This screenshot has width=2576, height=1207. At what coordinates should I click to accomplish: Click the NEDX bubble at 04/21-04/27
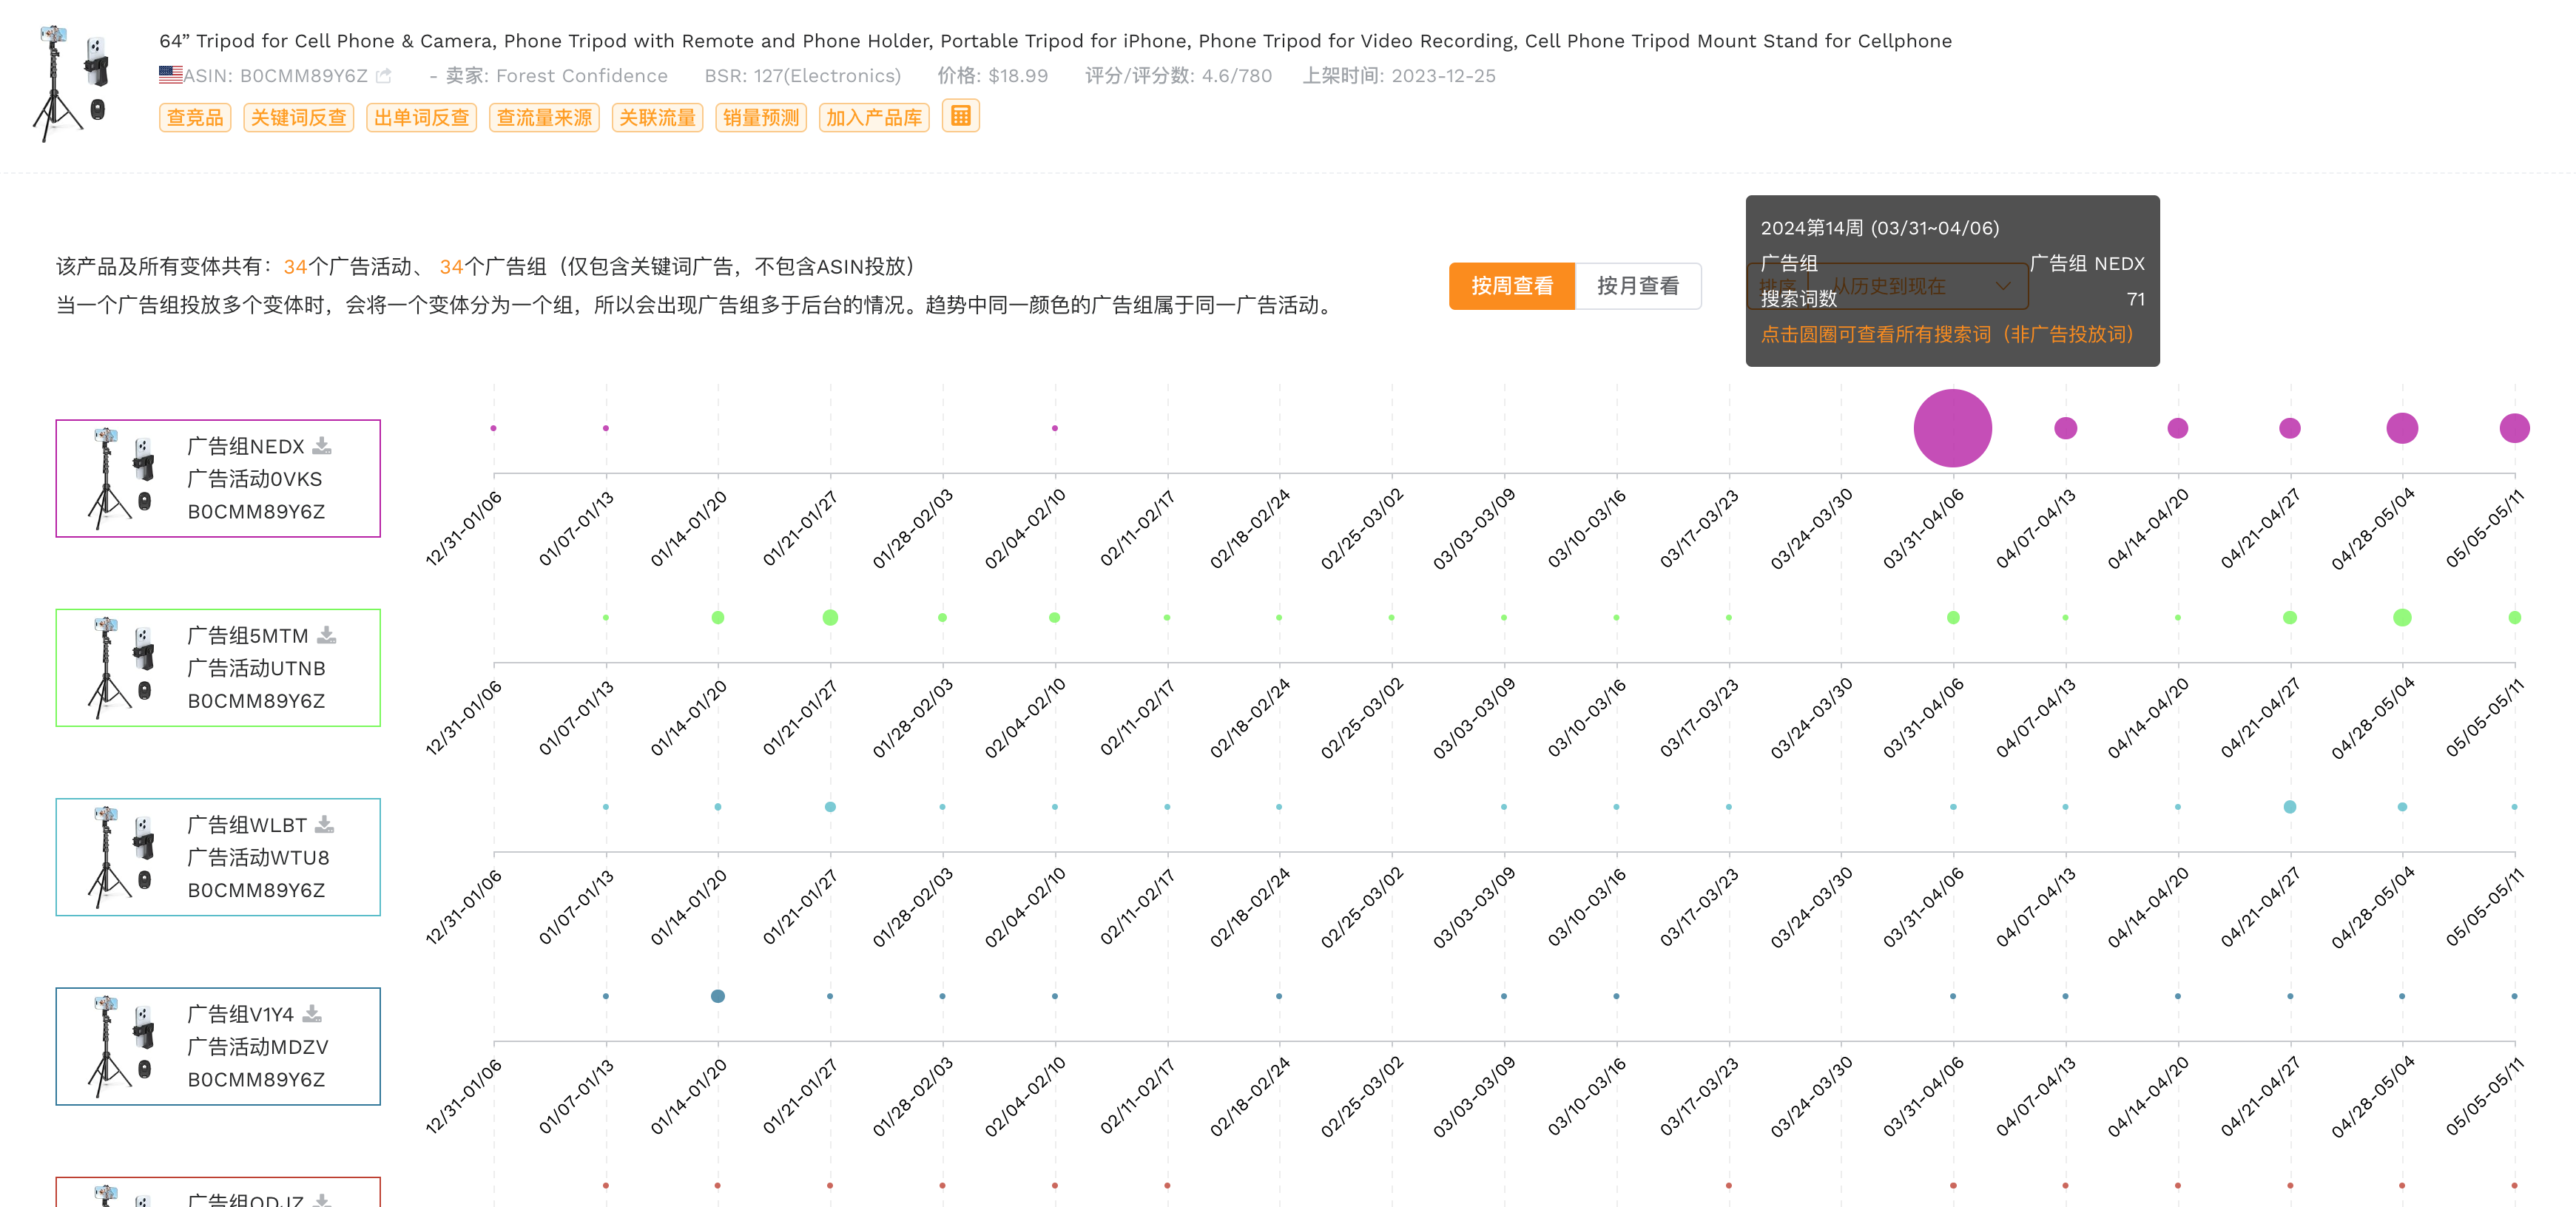pos(2289,428)
